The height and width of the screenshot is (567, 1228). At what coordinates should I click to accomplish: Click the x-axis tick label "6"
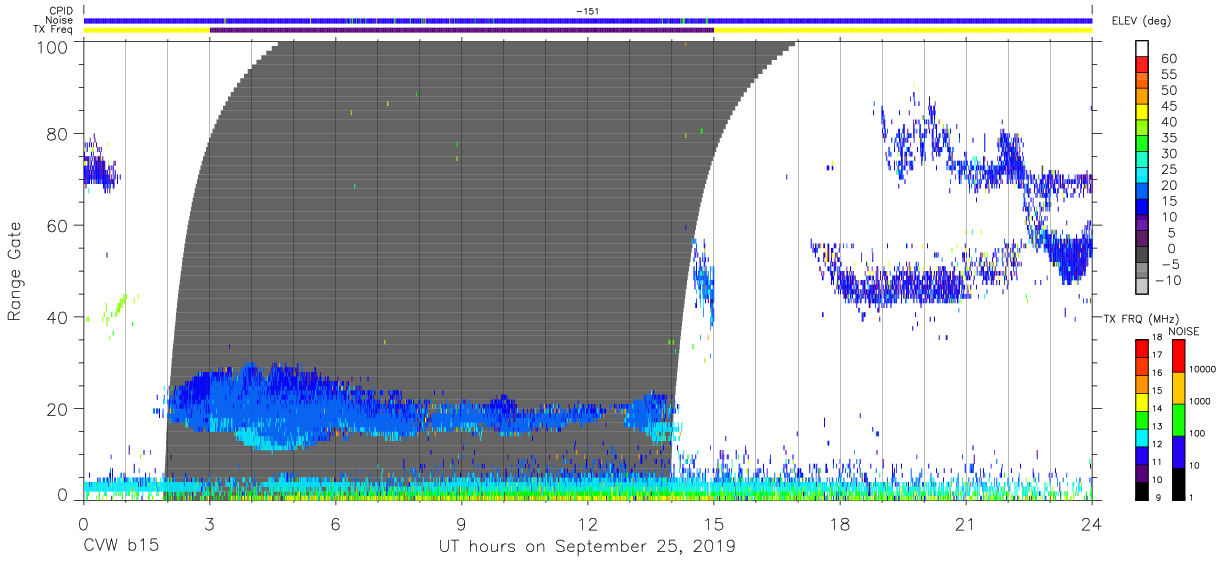point(336,523)
